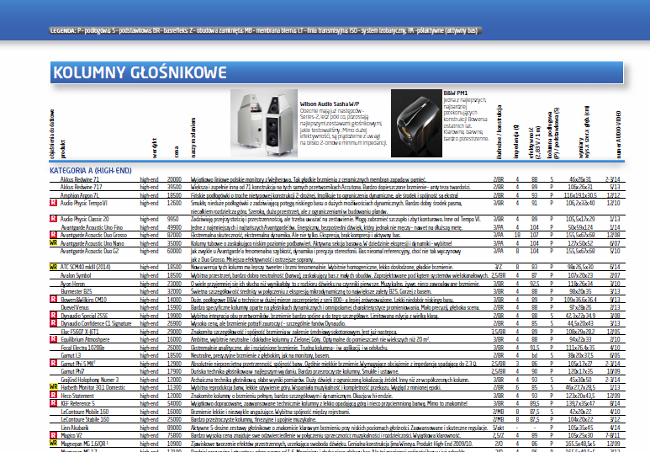Screen dimensions: 650x452
Task: Click the Avantgarde Acoustic Uno Fino product name
Action: (92, 227)
